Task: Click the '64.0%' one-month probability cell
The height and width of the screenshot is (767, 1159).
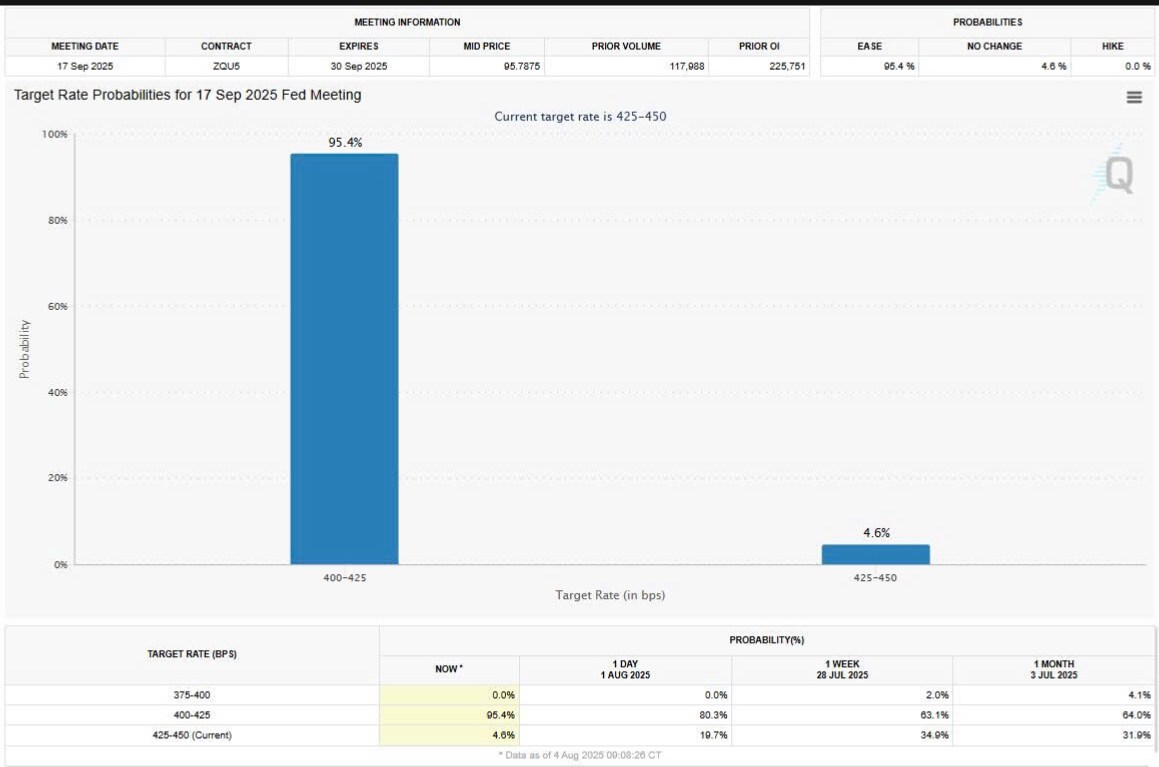Action: tap(1053, 715)
